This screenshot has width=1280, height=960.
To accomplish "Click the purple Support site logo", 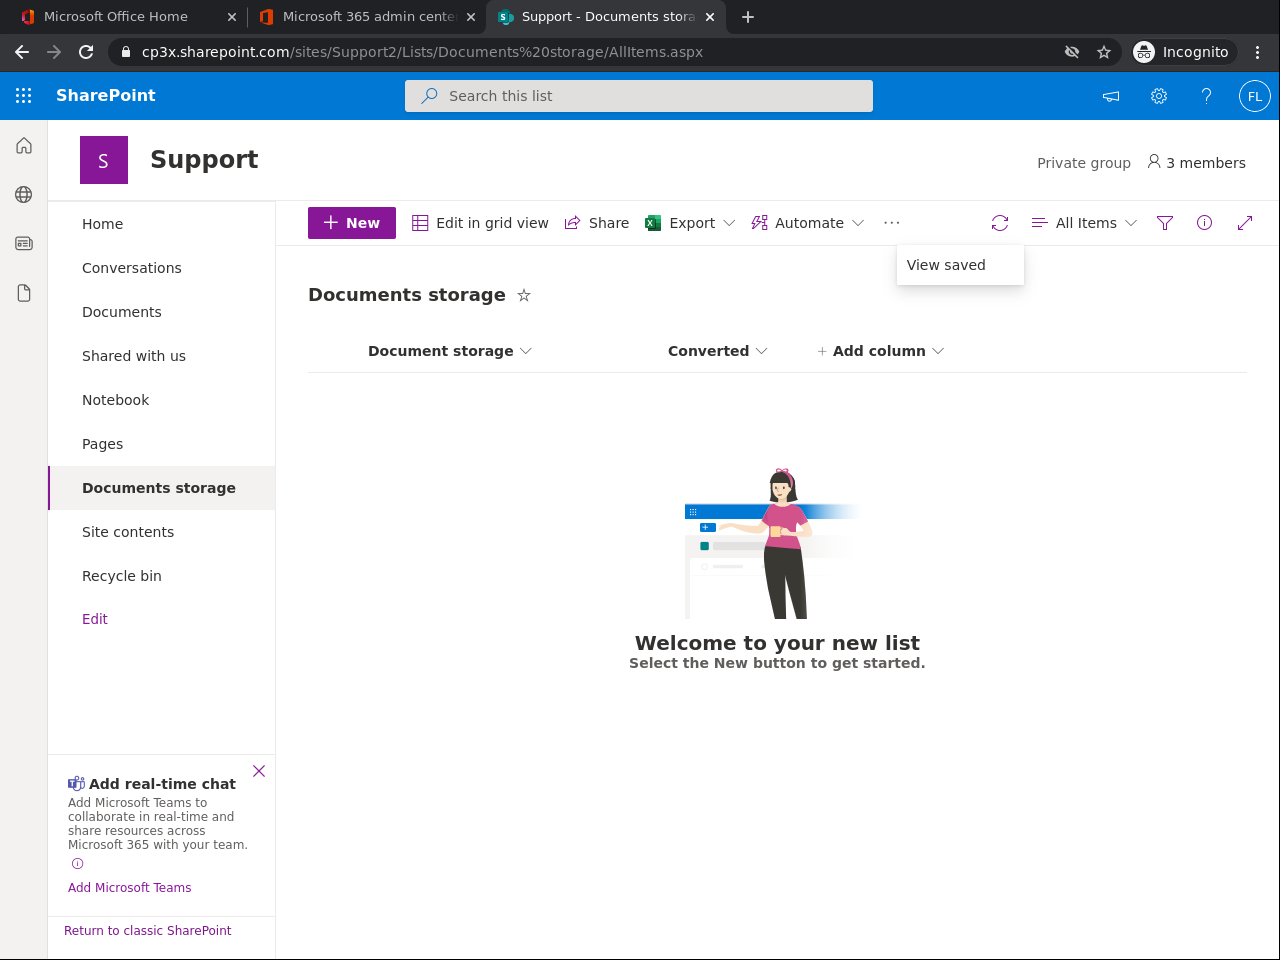I will pos(104,160).
